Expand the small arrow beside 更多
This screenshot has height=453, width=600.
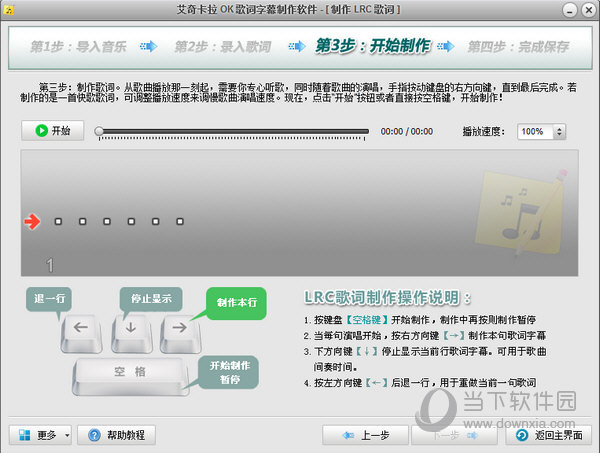(67, 435)
